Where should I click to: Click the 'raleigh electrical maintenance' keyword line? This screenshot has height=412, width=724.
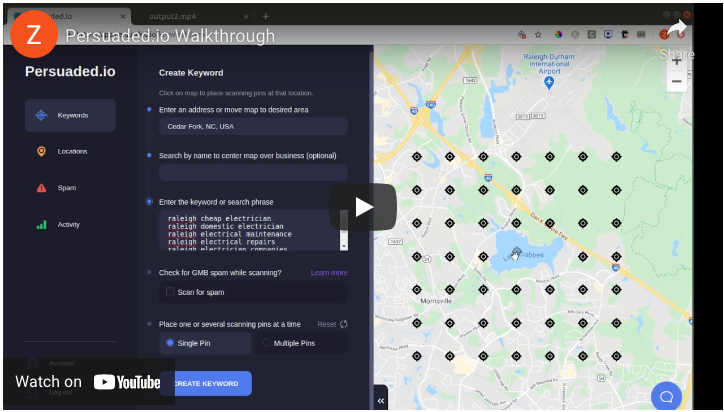pyautogui.click(x=229, y=234)
